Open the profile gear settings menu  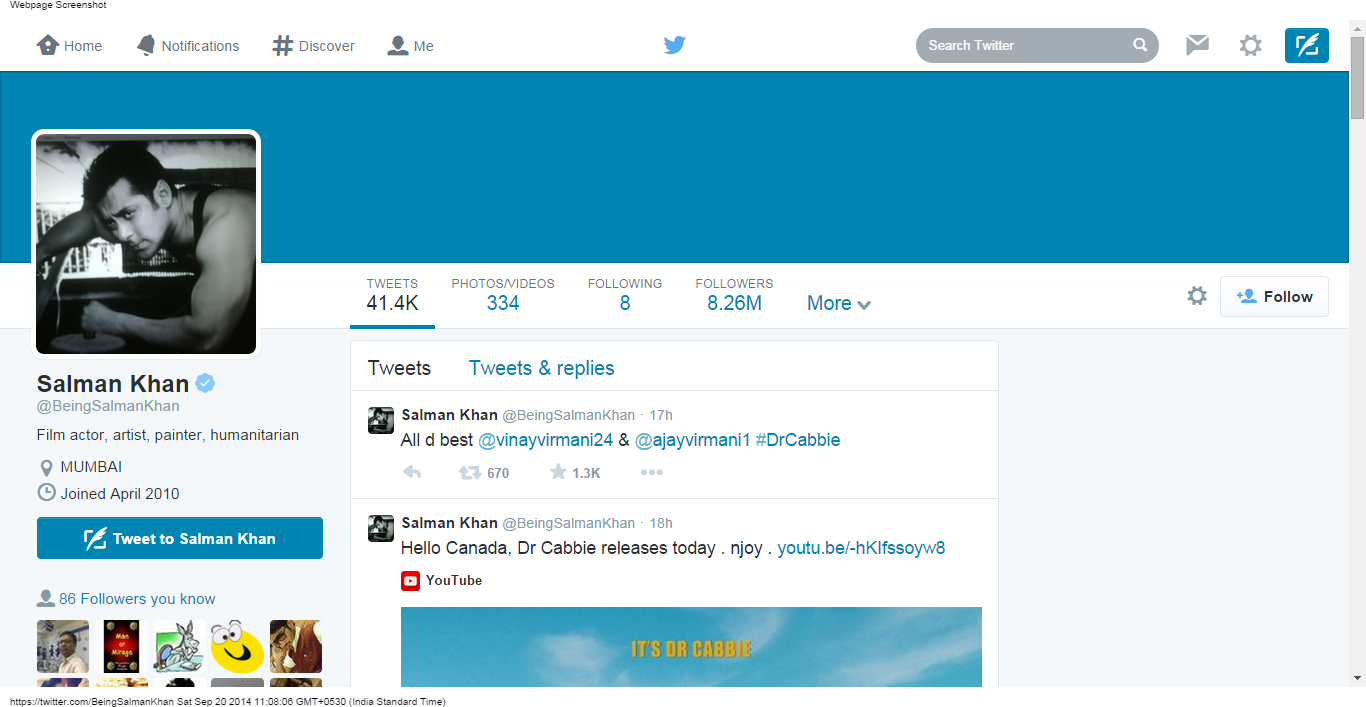(1197, 296)
